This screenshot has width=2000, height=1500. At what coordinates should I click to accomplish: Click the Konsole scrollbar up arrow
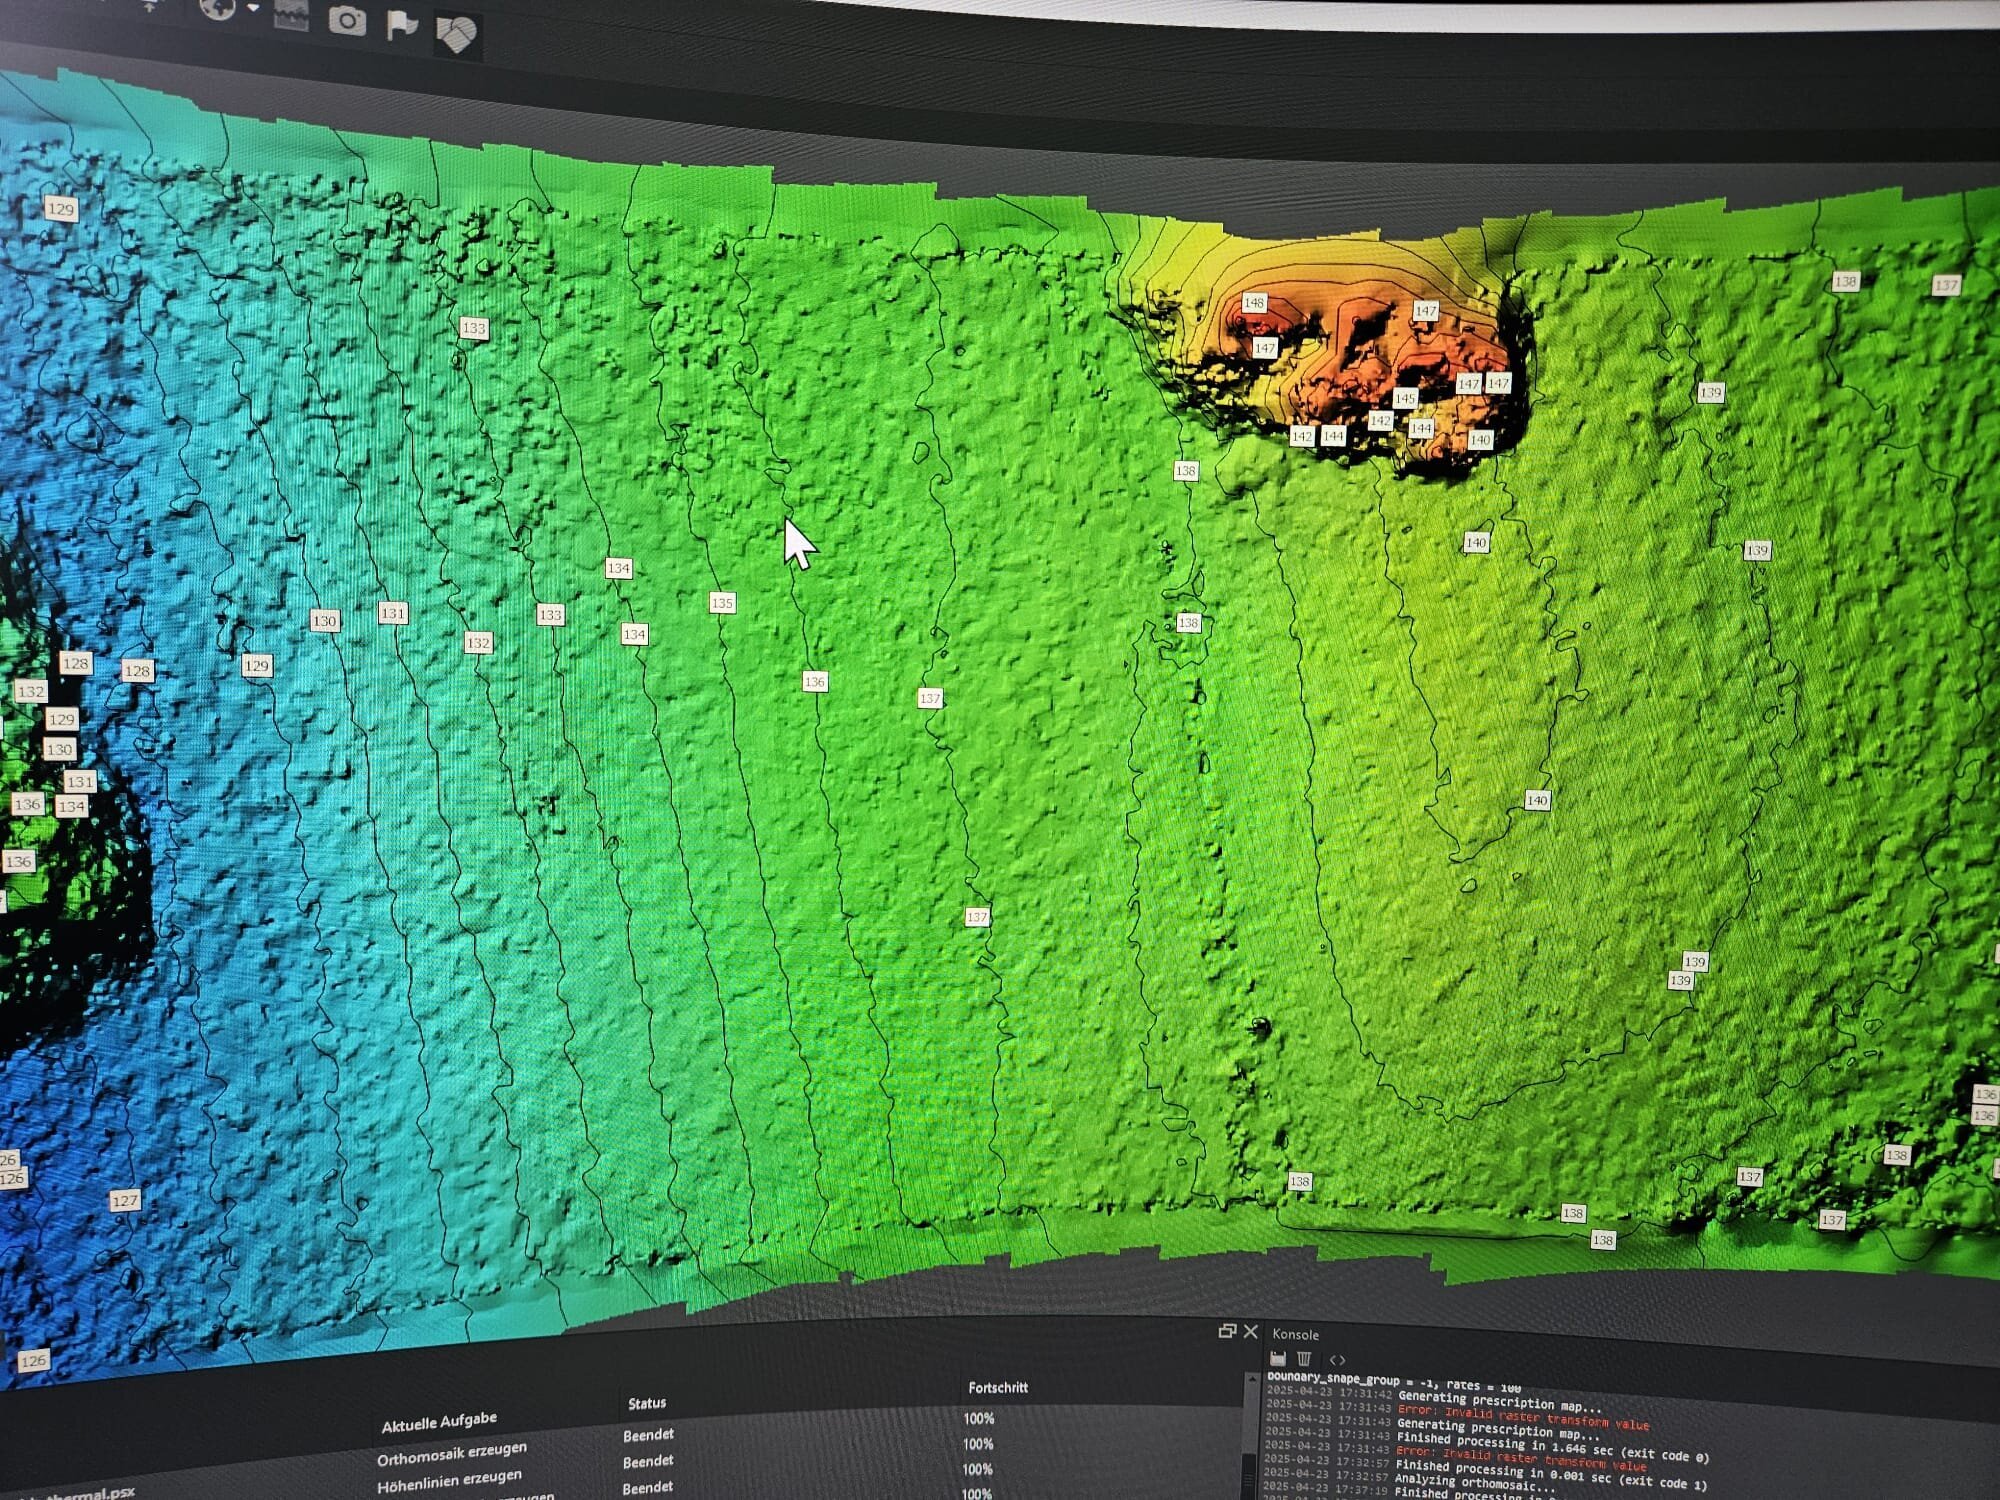1250,1380
